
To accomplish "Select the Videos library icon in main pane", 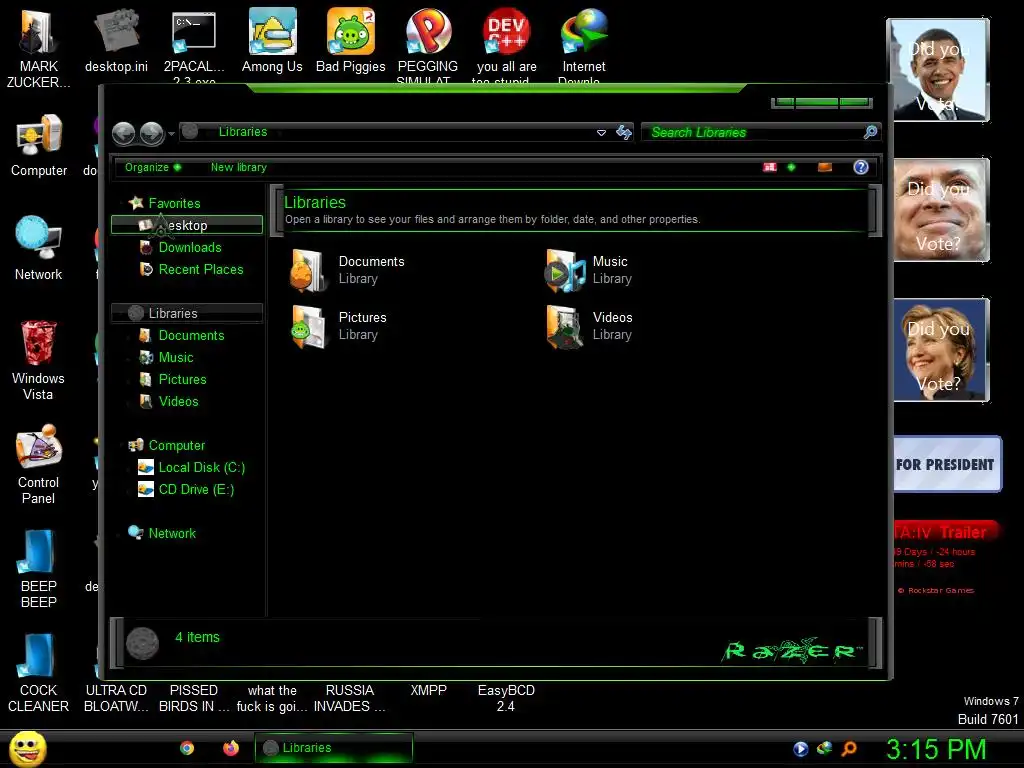I will pos(566,327).
